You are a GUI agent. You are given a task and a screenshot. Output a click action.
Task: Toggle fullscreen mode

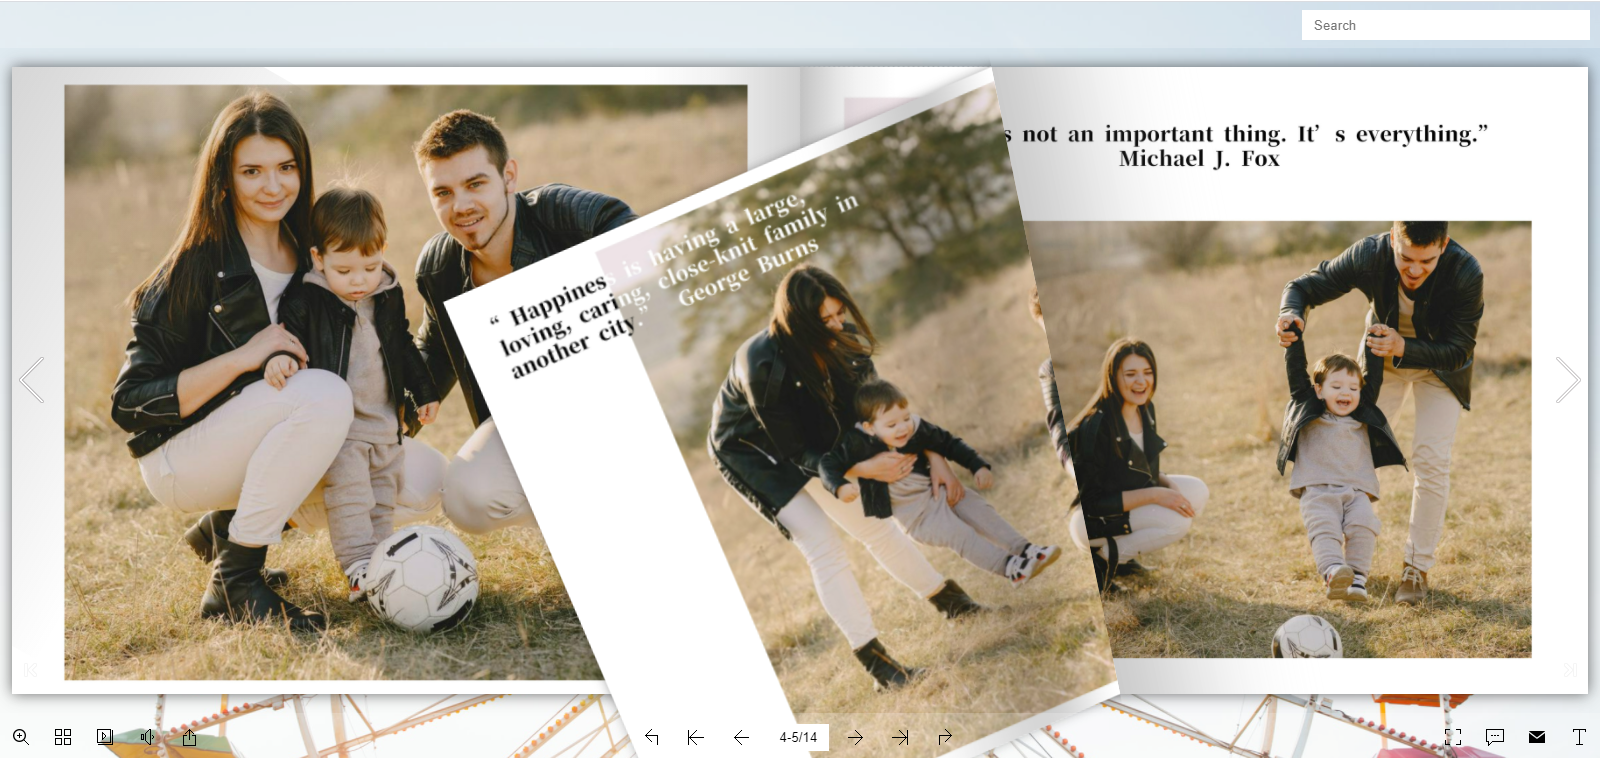1453,737
